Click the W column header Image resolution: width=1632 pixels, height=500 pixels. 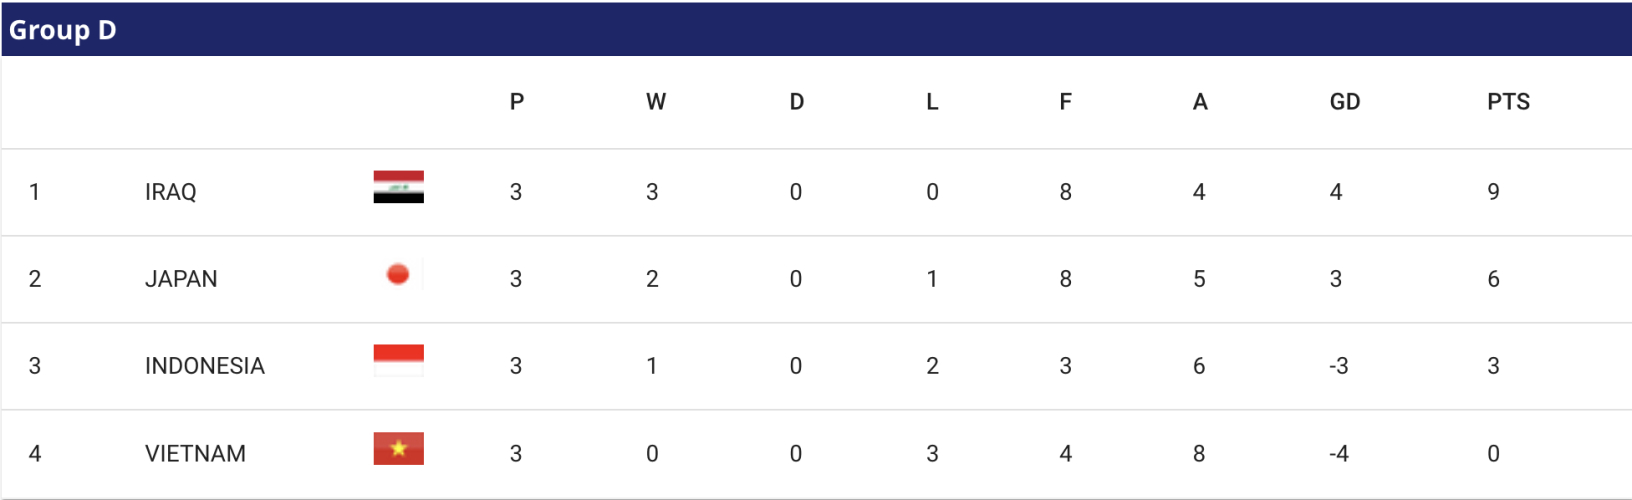(656, 102)
